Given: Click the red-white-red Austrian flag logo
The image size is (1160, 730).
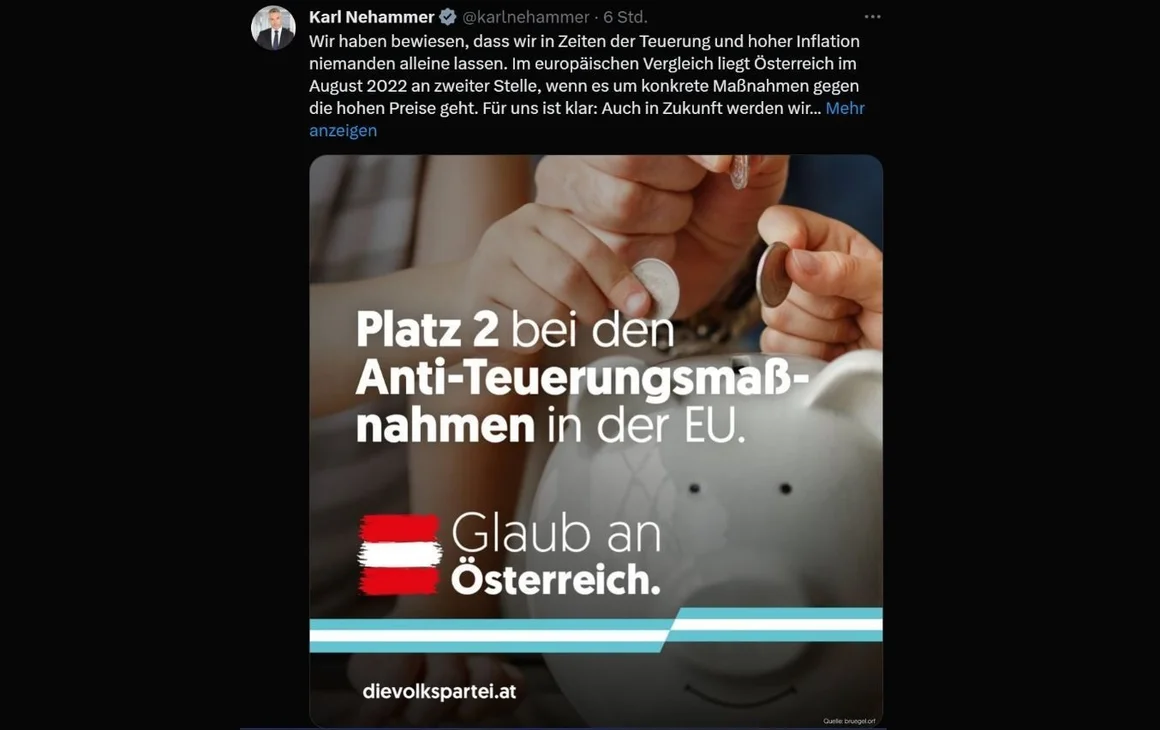Looking at the screenshot, I should 399,555.
